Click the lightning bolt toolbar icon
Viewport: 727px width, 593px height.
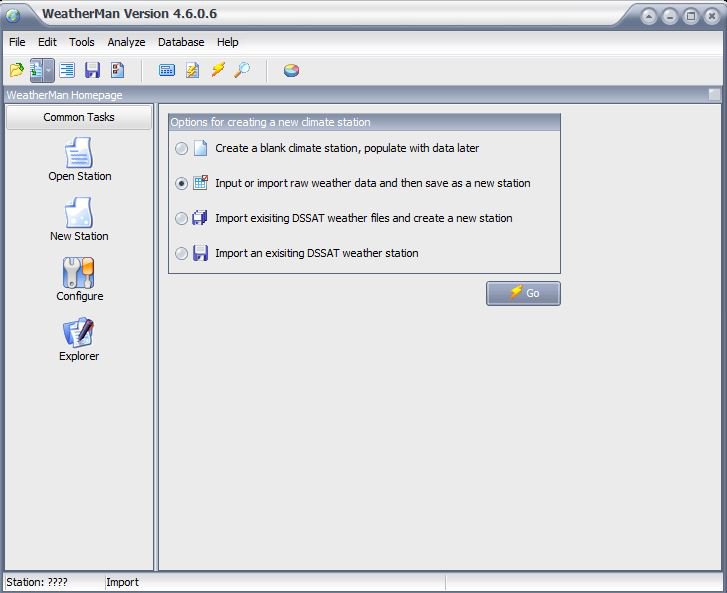click(x=217, y=70)
